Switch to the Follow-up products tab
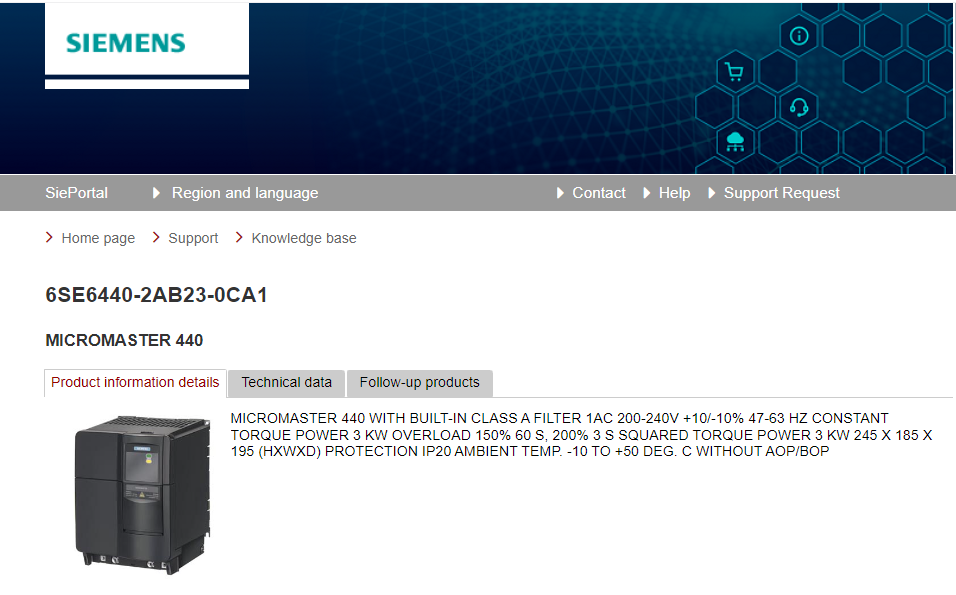Viewport: 956px width, 595px height. (x=419, y=383)
